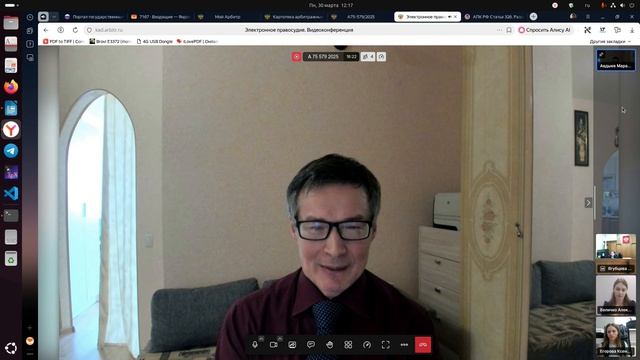Screen dimensions: 640x360
Task: Open connection quality indicator
Action: [367, 345]
